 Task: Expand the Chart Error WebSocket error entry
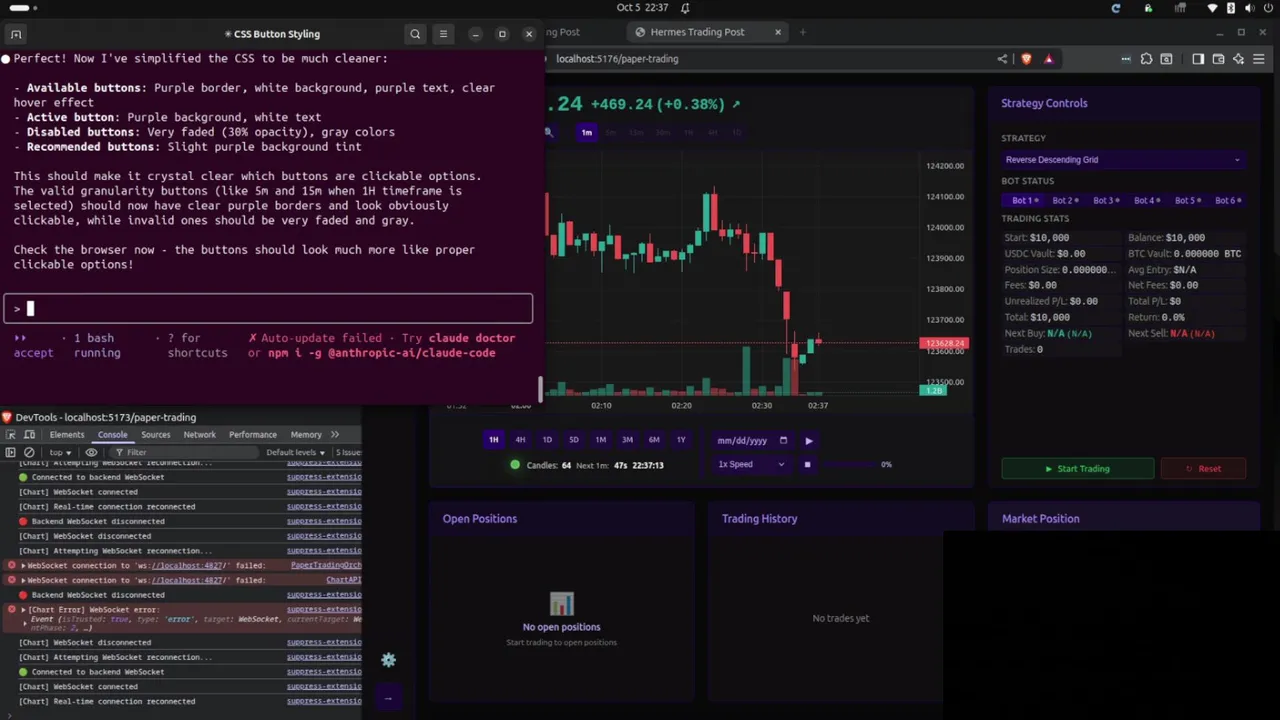coord(23,610)
